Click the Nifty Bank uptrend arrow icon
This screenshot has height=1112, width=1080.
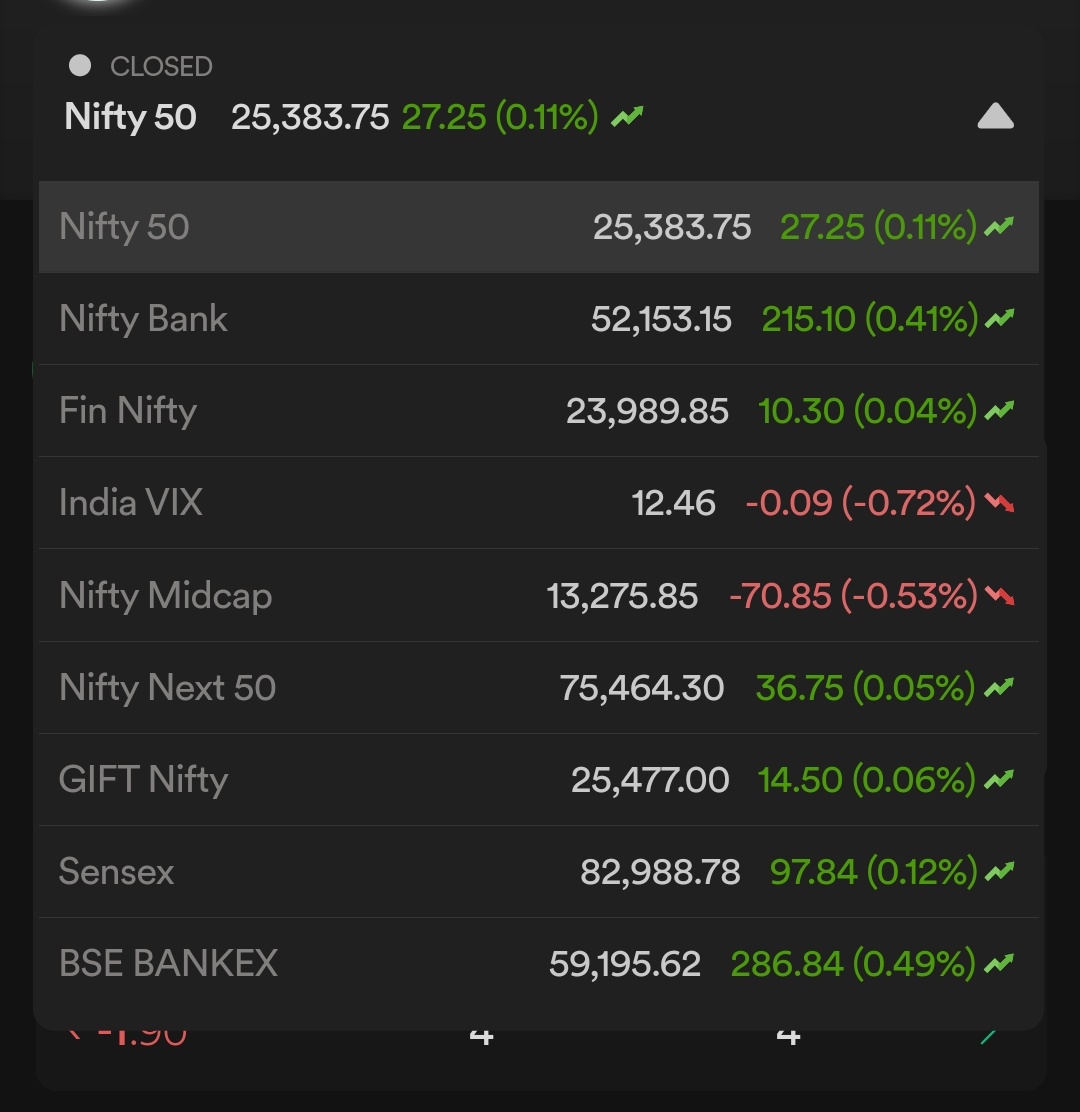pos(999,319)
